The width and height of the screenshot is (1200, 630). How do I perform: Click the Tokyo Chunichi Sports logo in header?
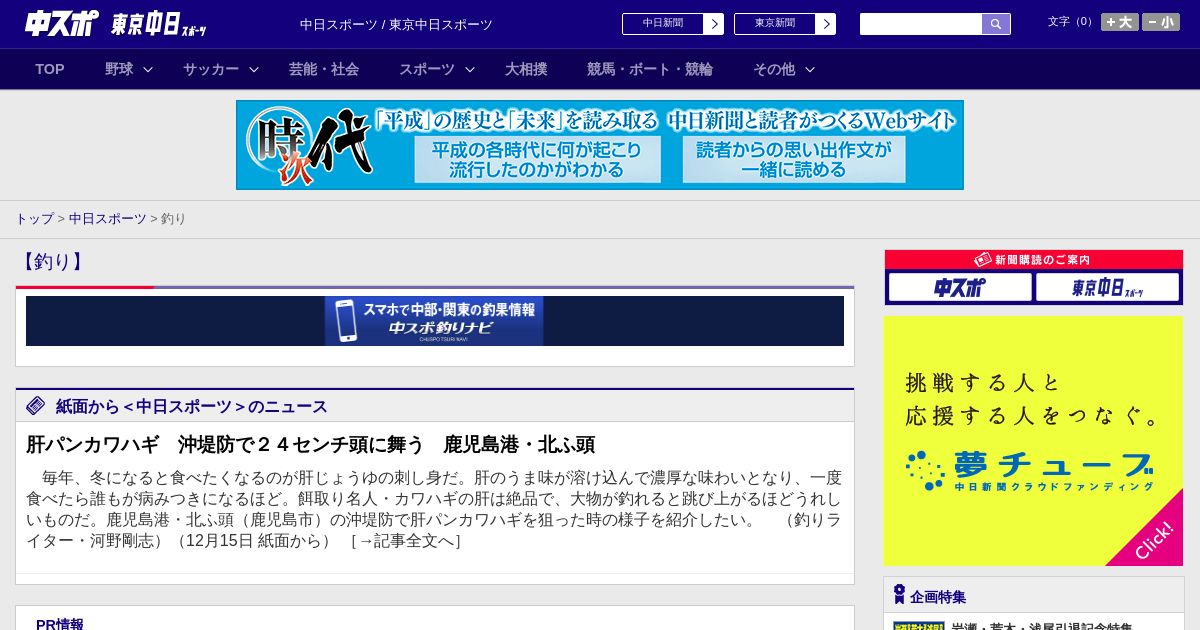pyautogui.click(x=159, y=24)
